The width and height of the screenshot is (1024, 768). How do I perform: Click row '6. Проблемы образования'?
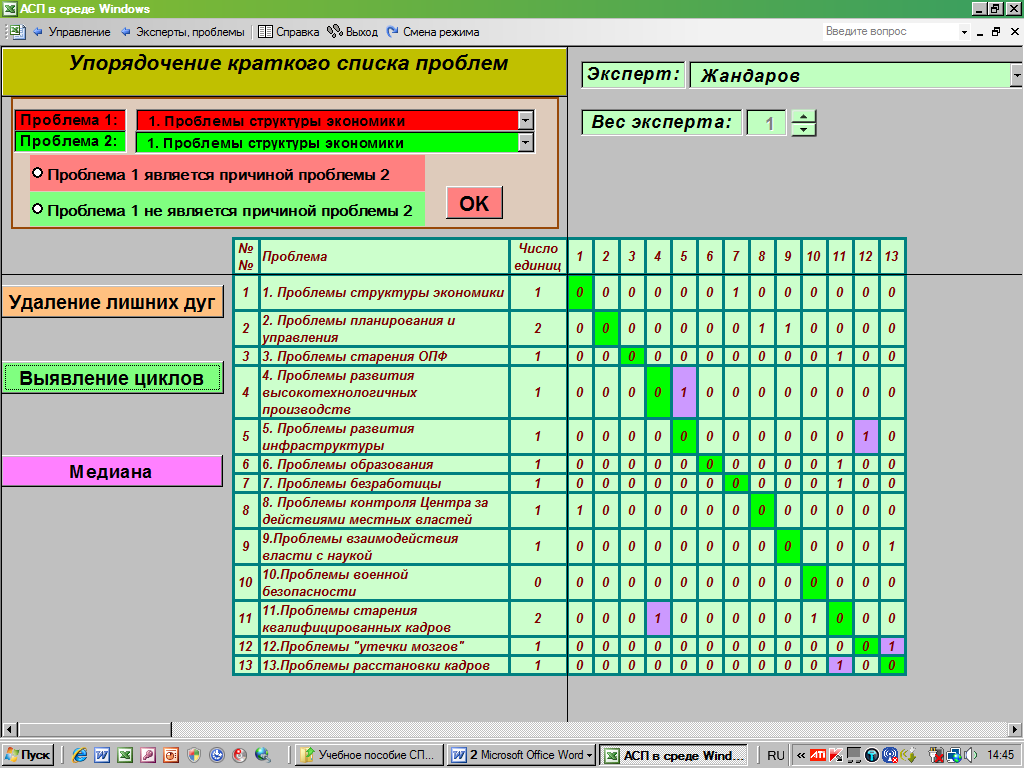[x=383, y=464]
